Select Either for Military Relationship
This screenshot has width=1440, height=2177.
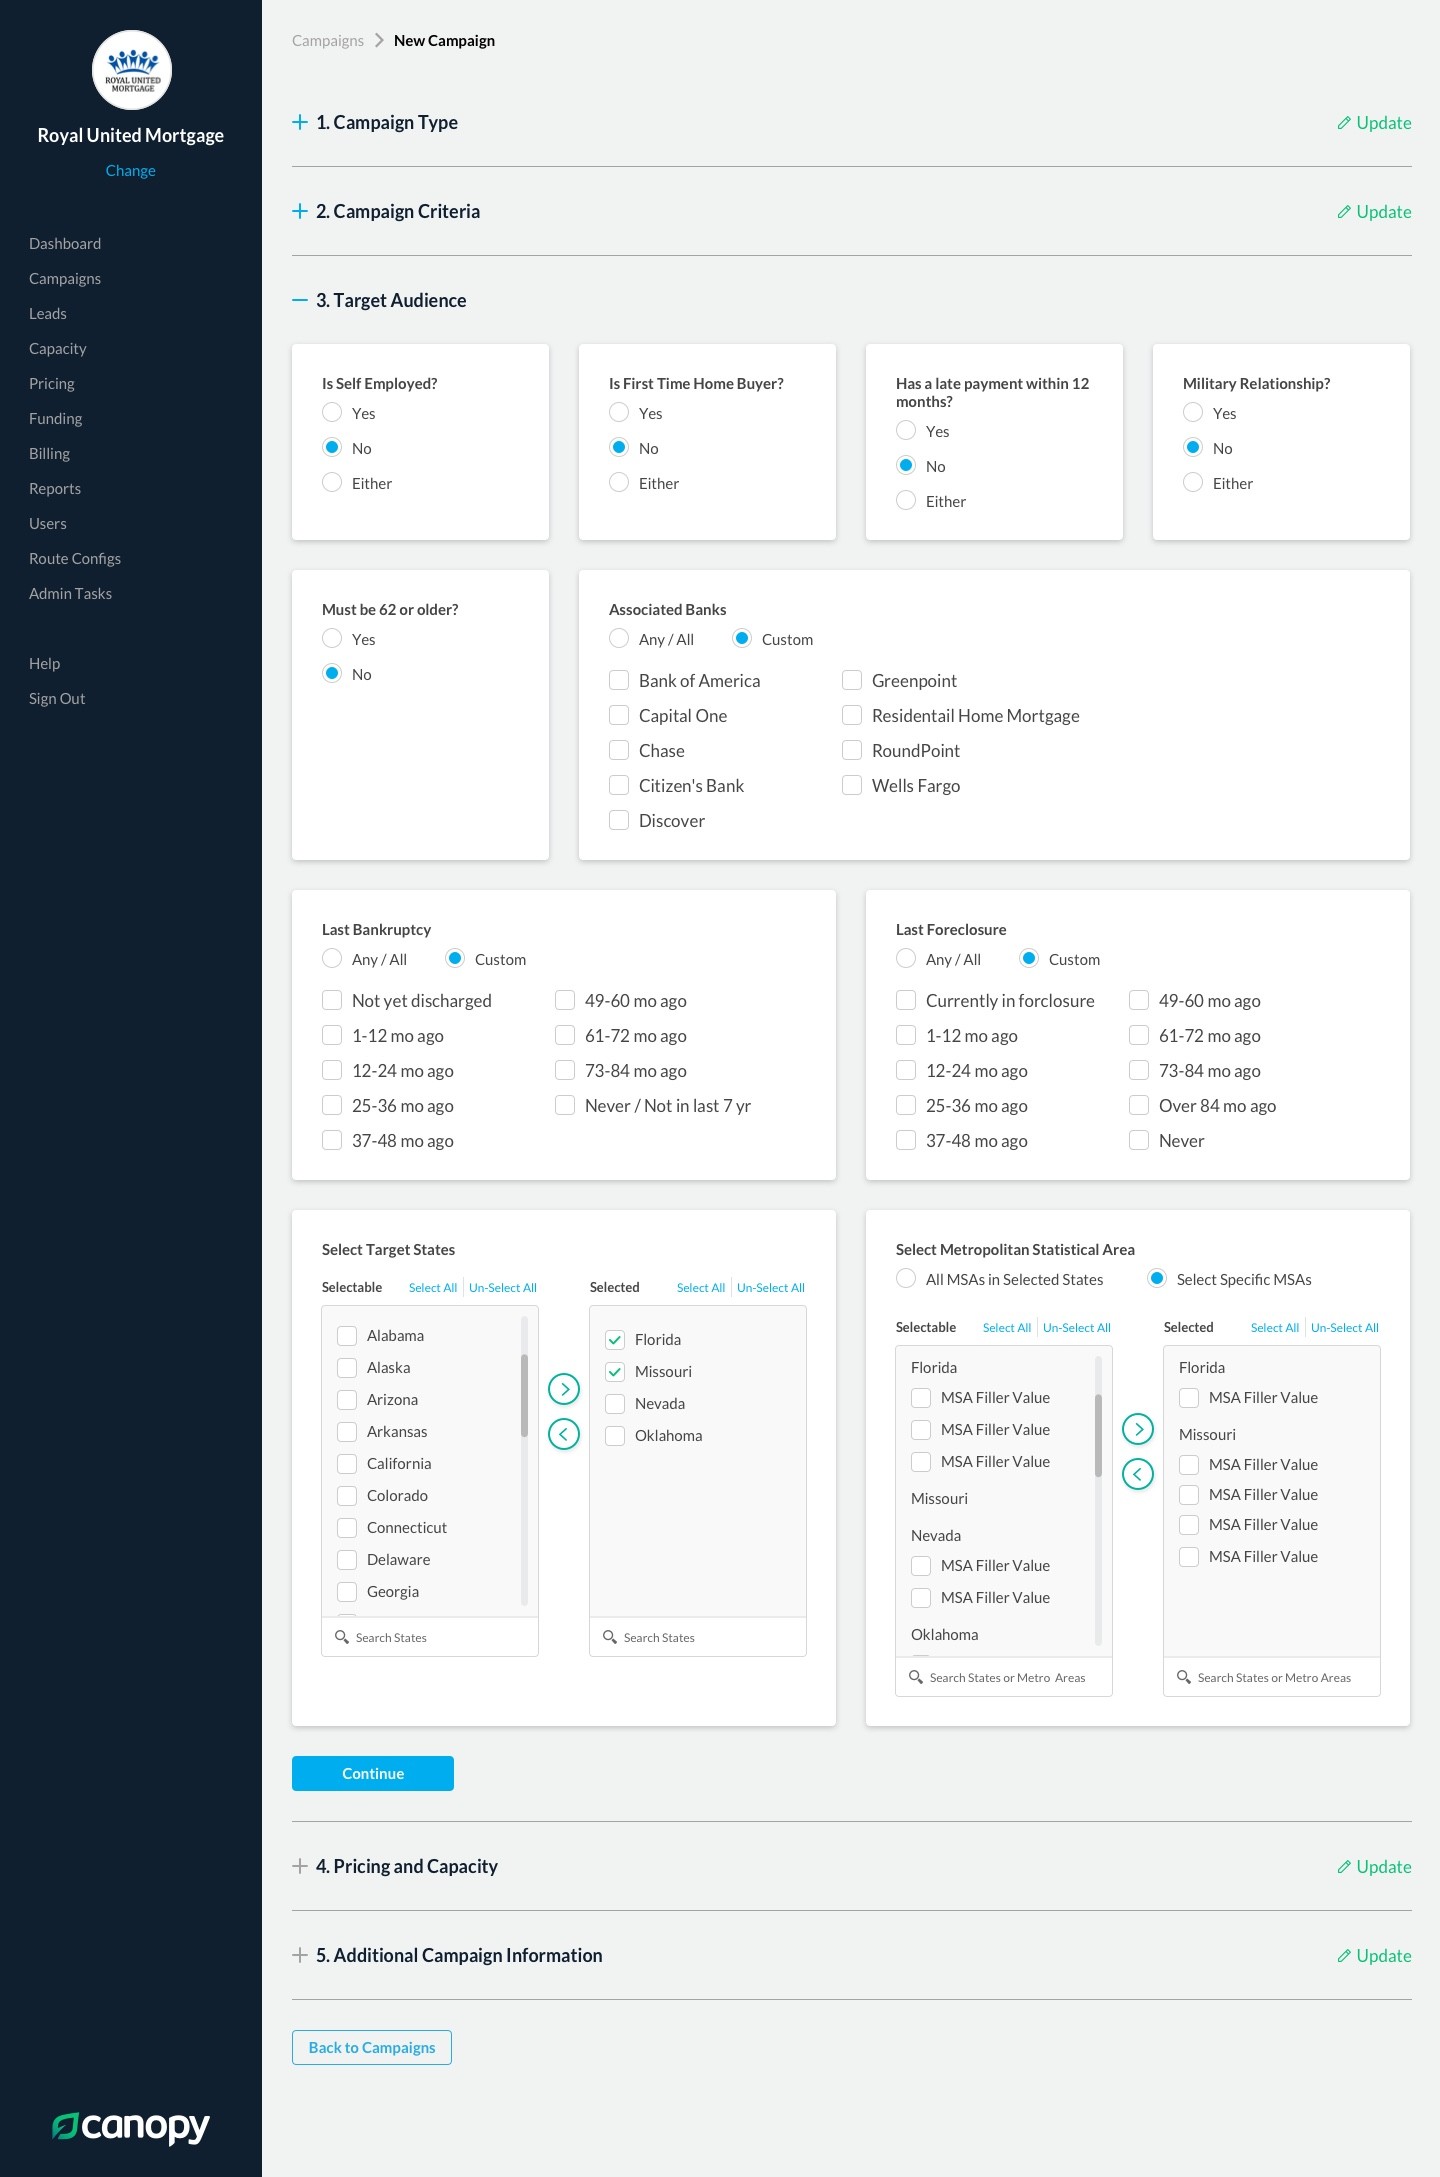tap(1193, 482)
